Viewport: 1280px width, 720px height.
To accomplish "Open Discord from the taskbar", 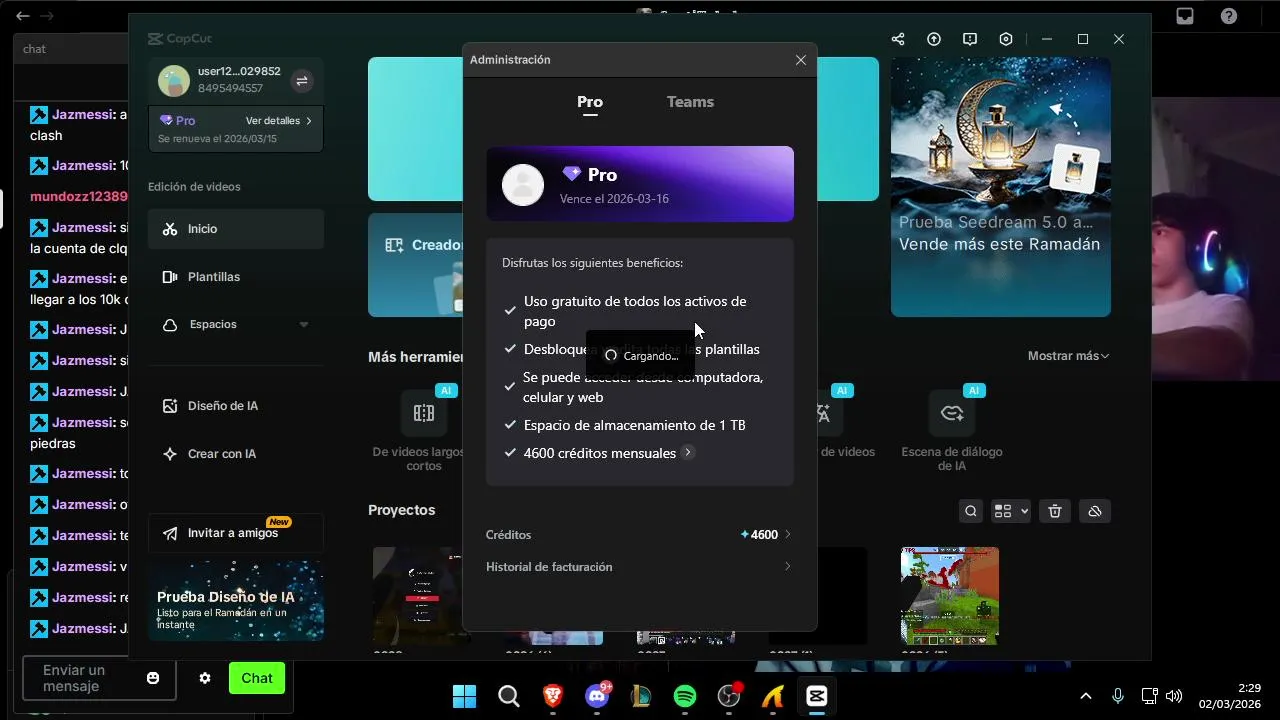I will 597,696.
